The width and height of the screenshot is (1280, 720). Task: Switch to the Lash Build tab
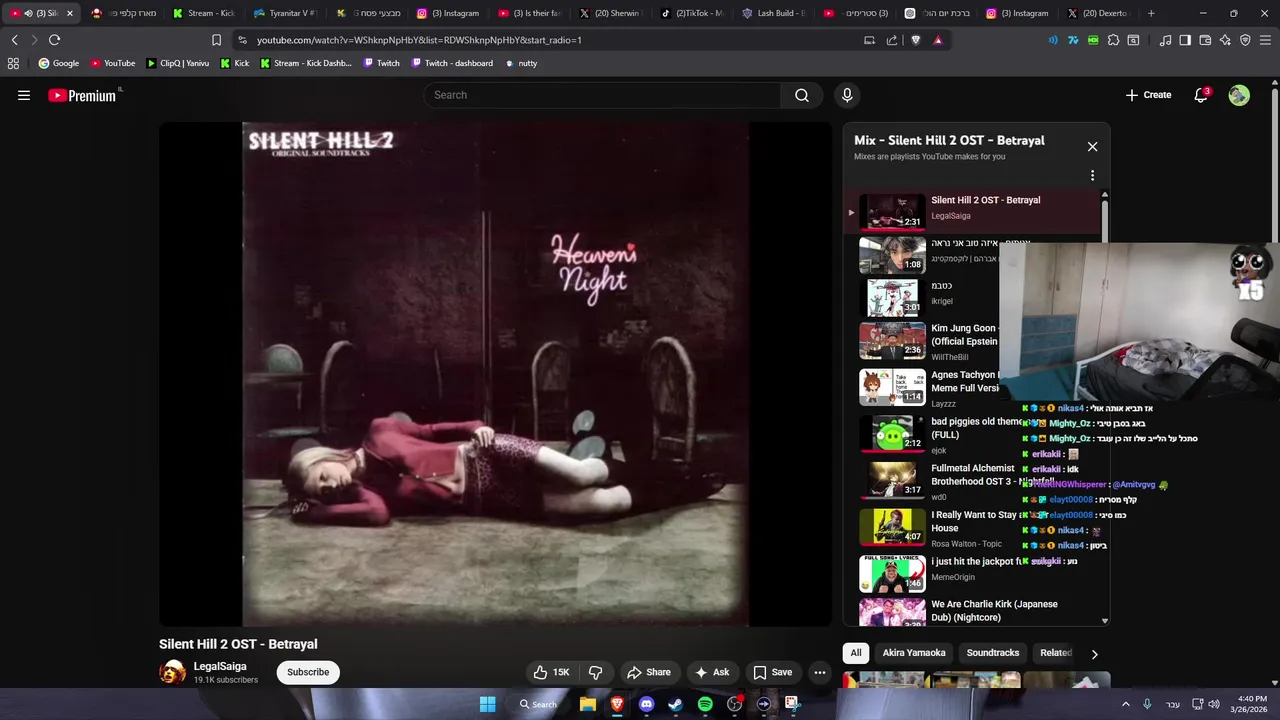point(775,13)
